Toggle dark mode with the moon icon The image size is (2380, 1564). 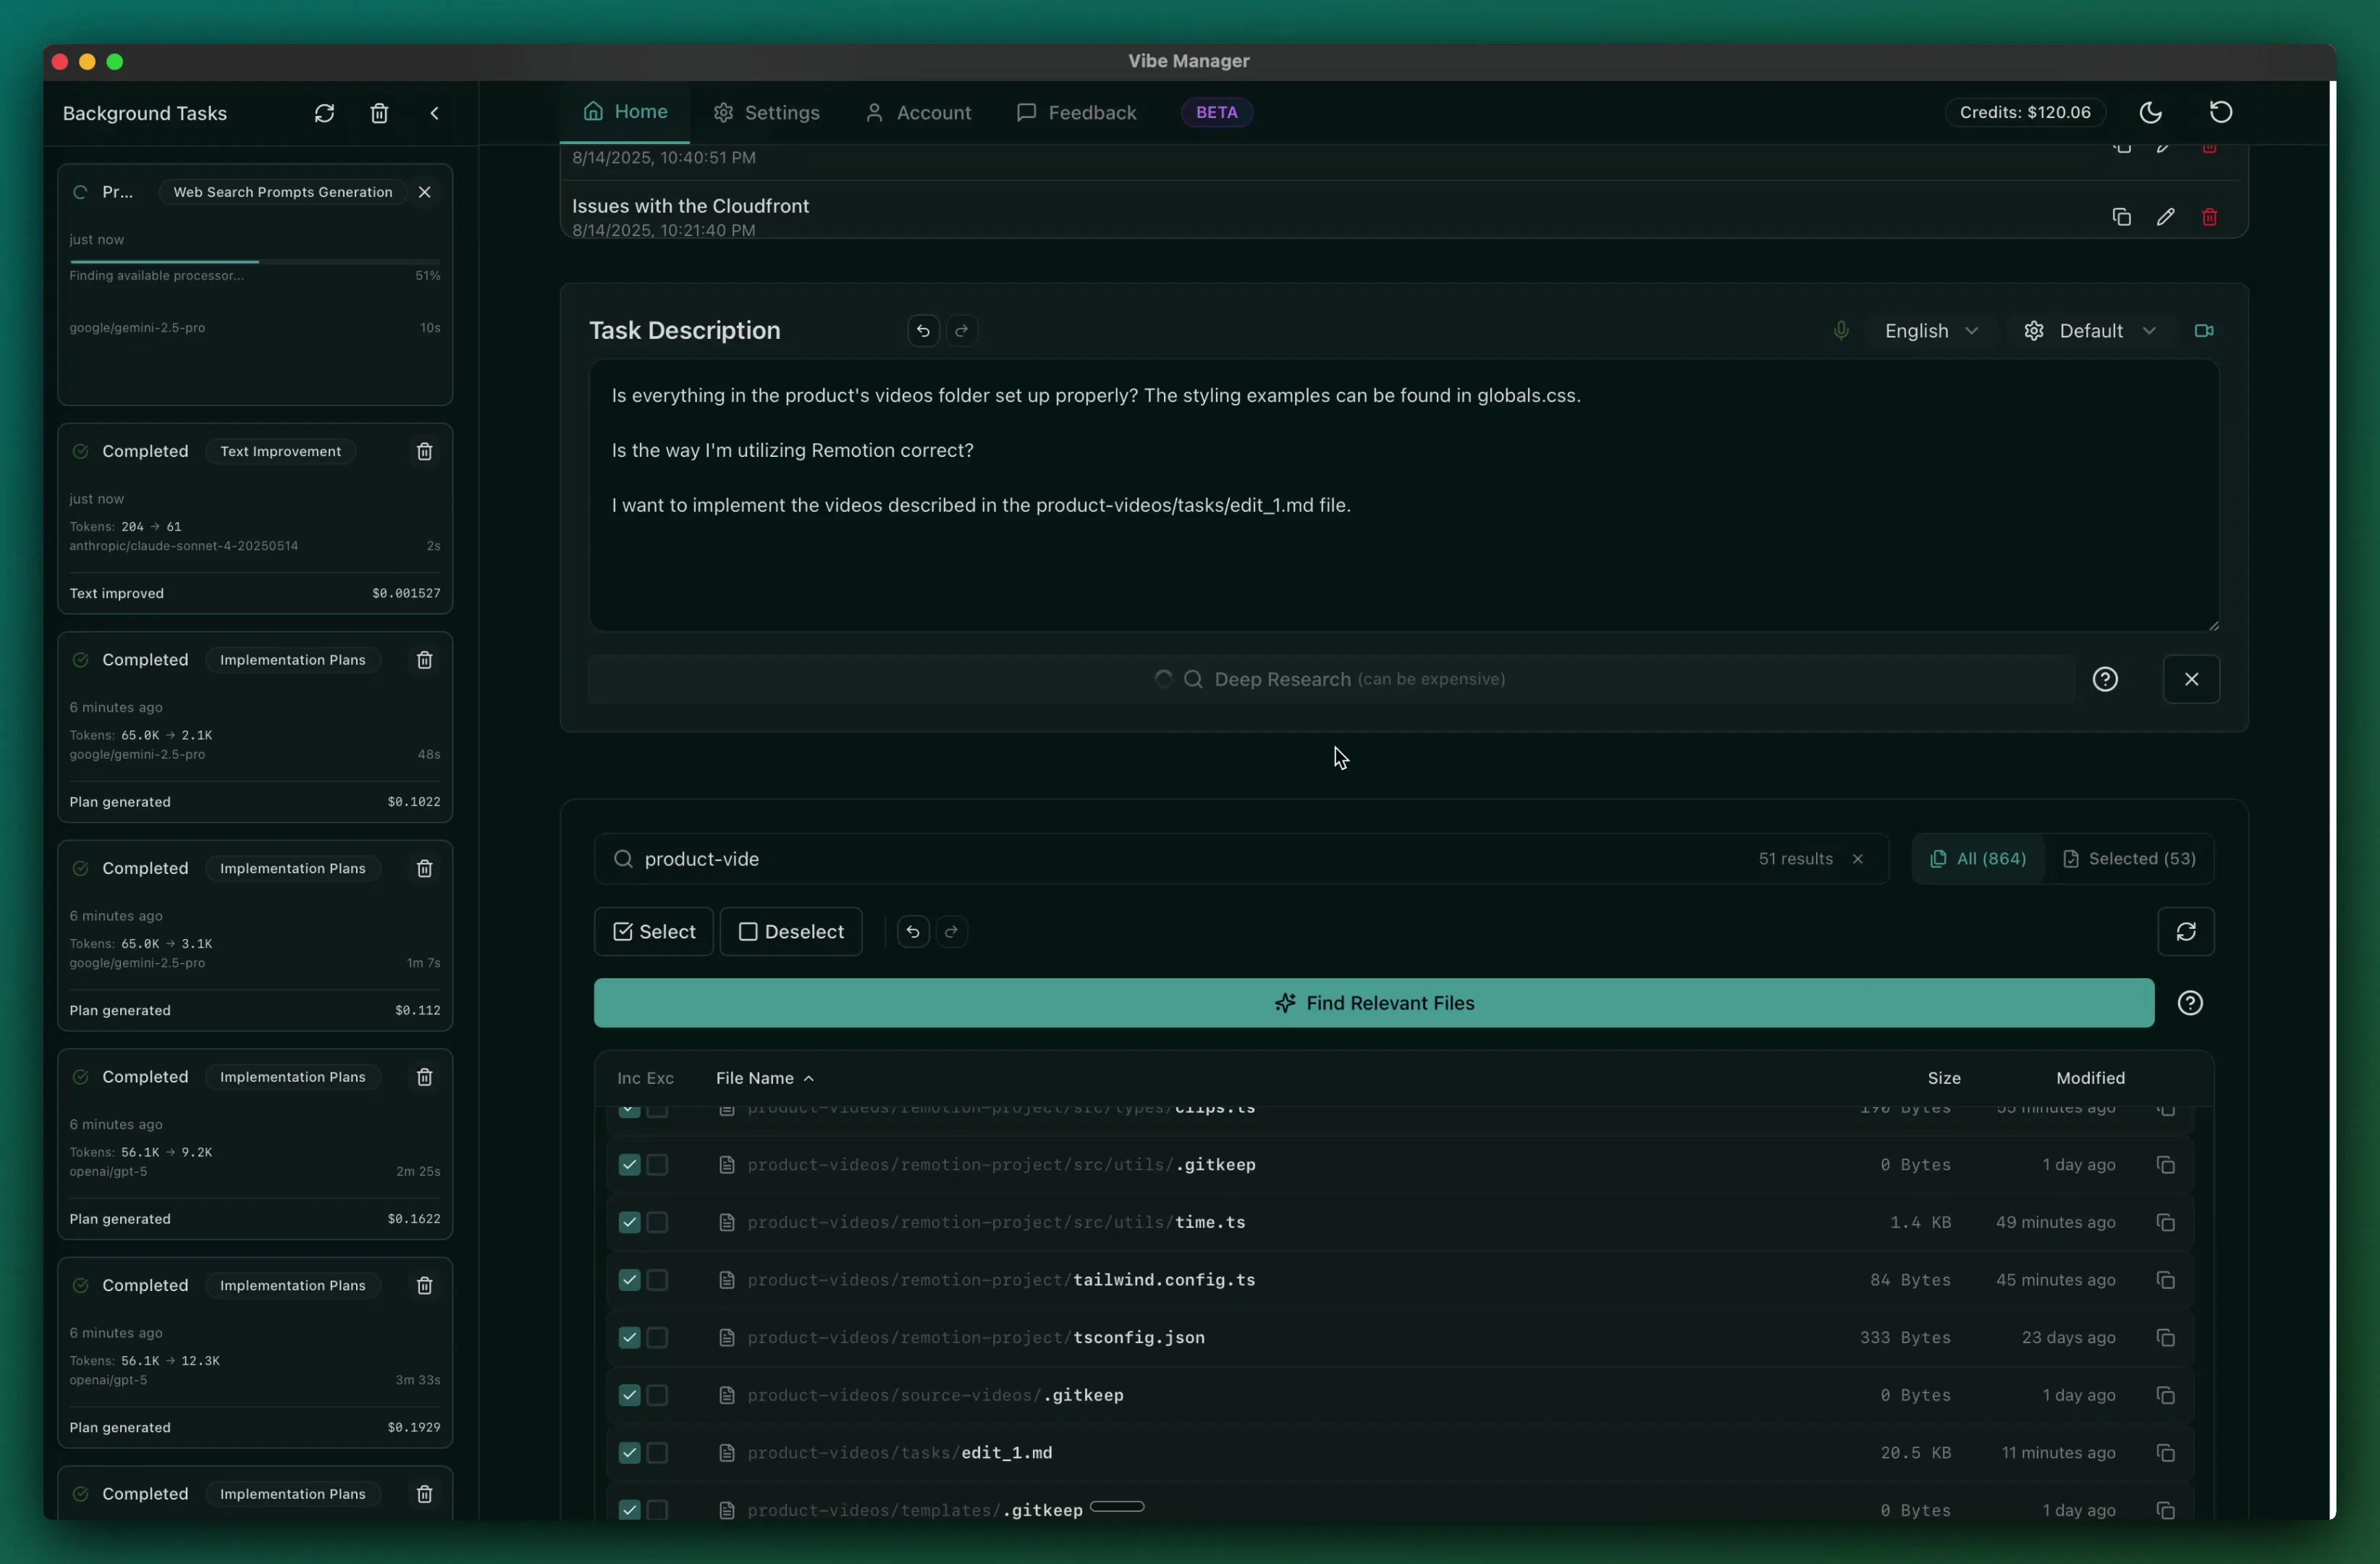click(2150, 113)
